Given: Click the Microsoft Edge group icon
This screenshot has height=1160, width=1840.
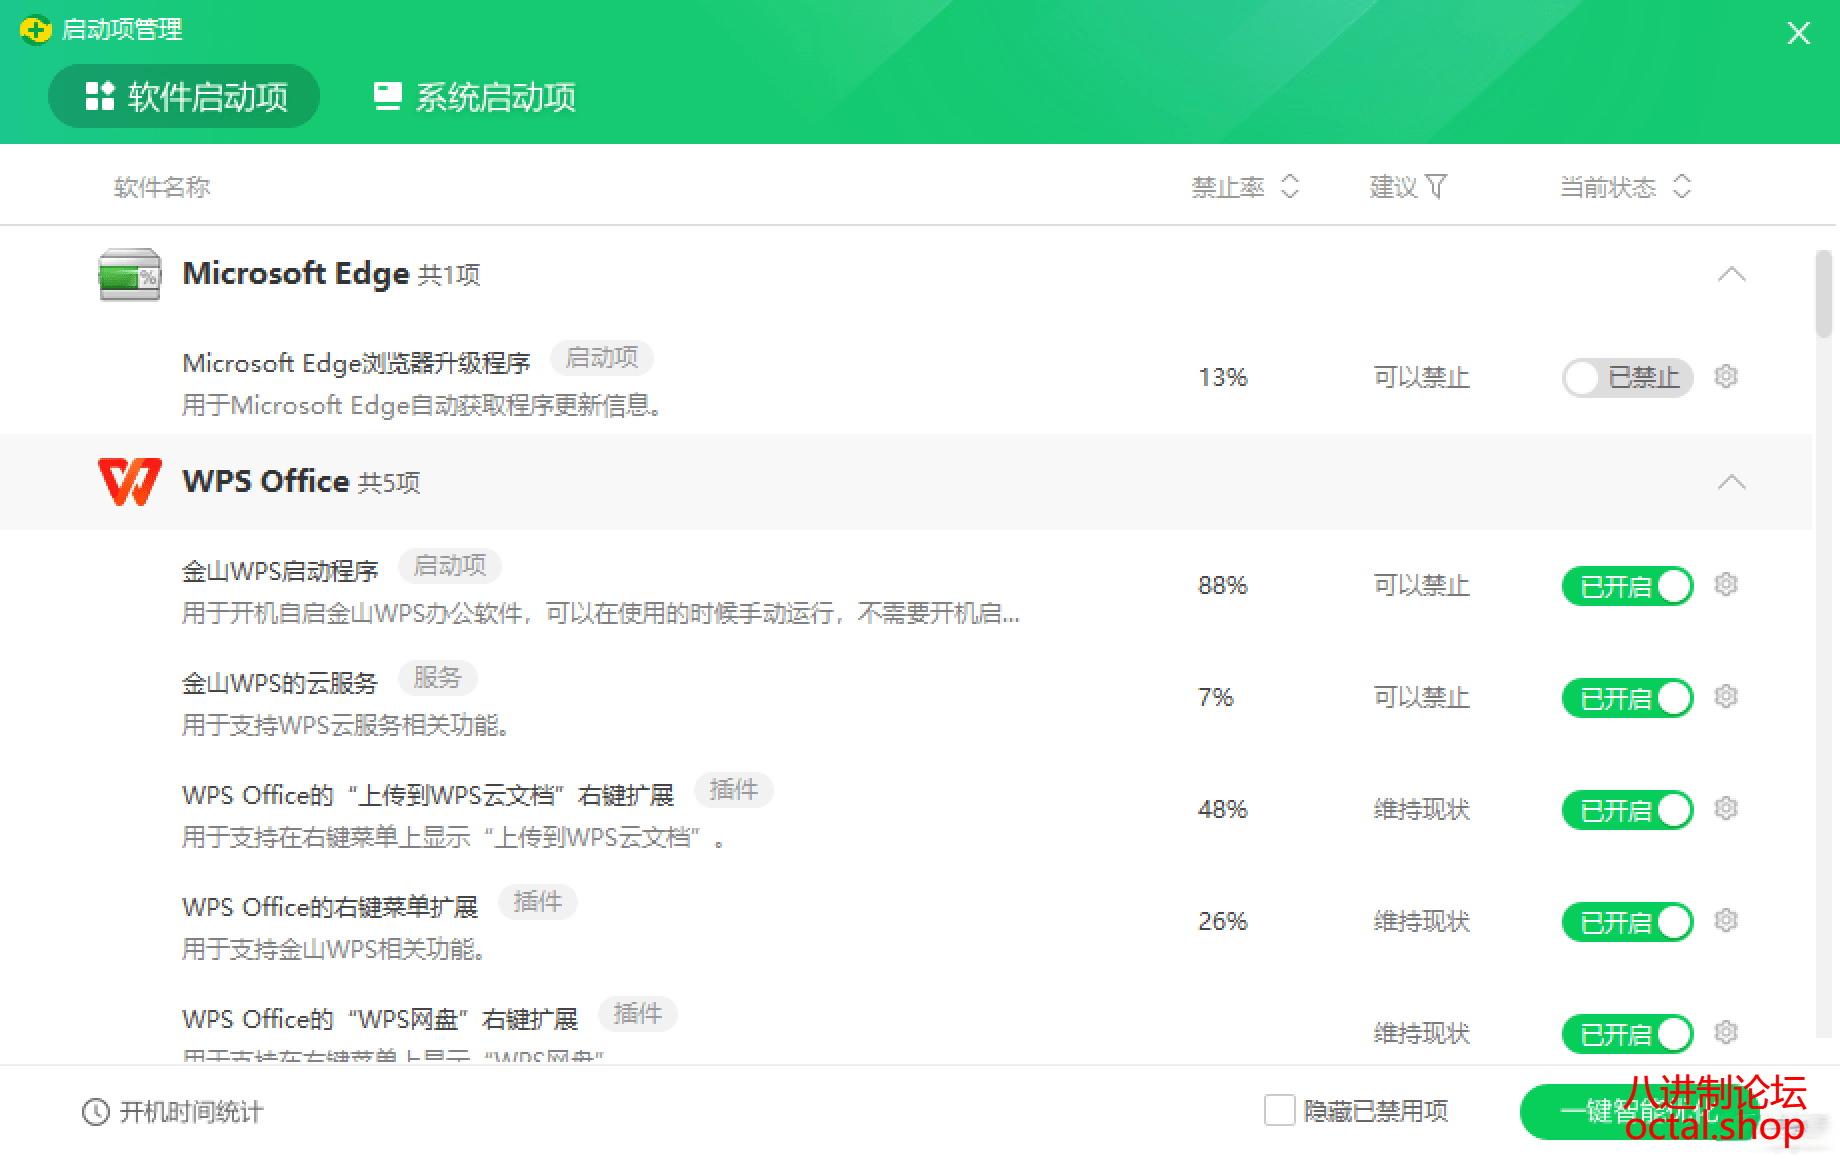Looking at the screenshot, I should point(130,274).
